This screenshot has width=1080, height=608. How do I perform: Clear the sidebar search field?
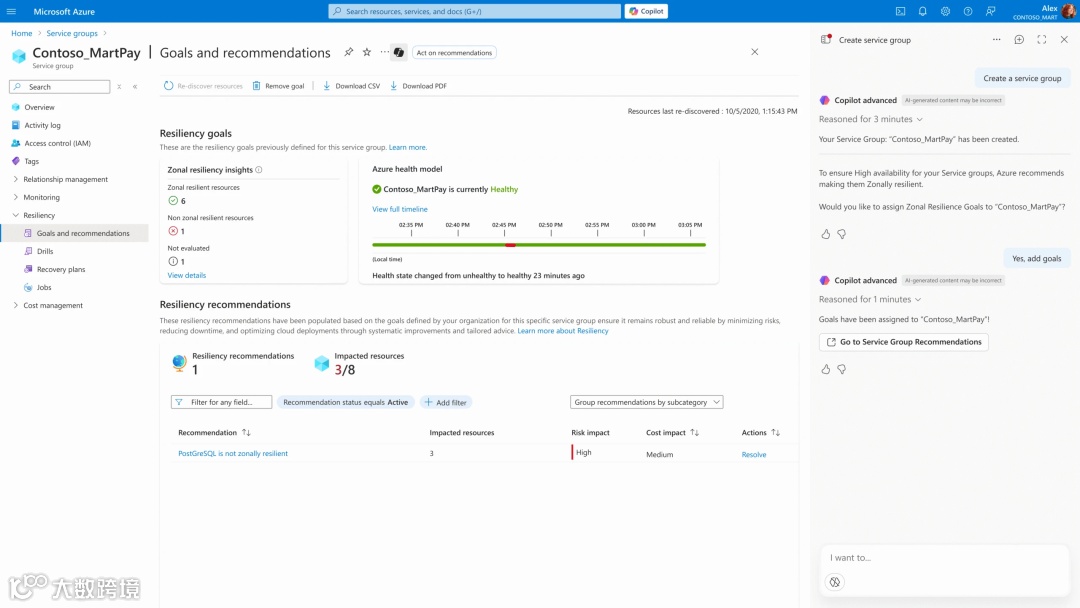point(119,87)
